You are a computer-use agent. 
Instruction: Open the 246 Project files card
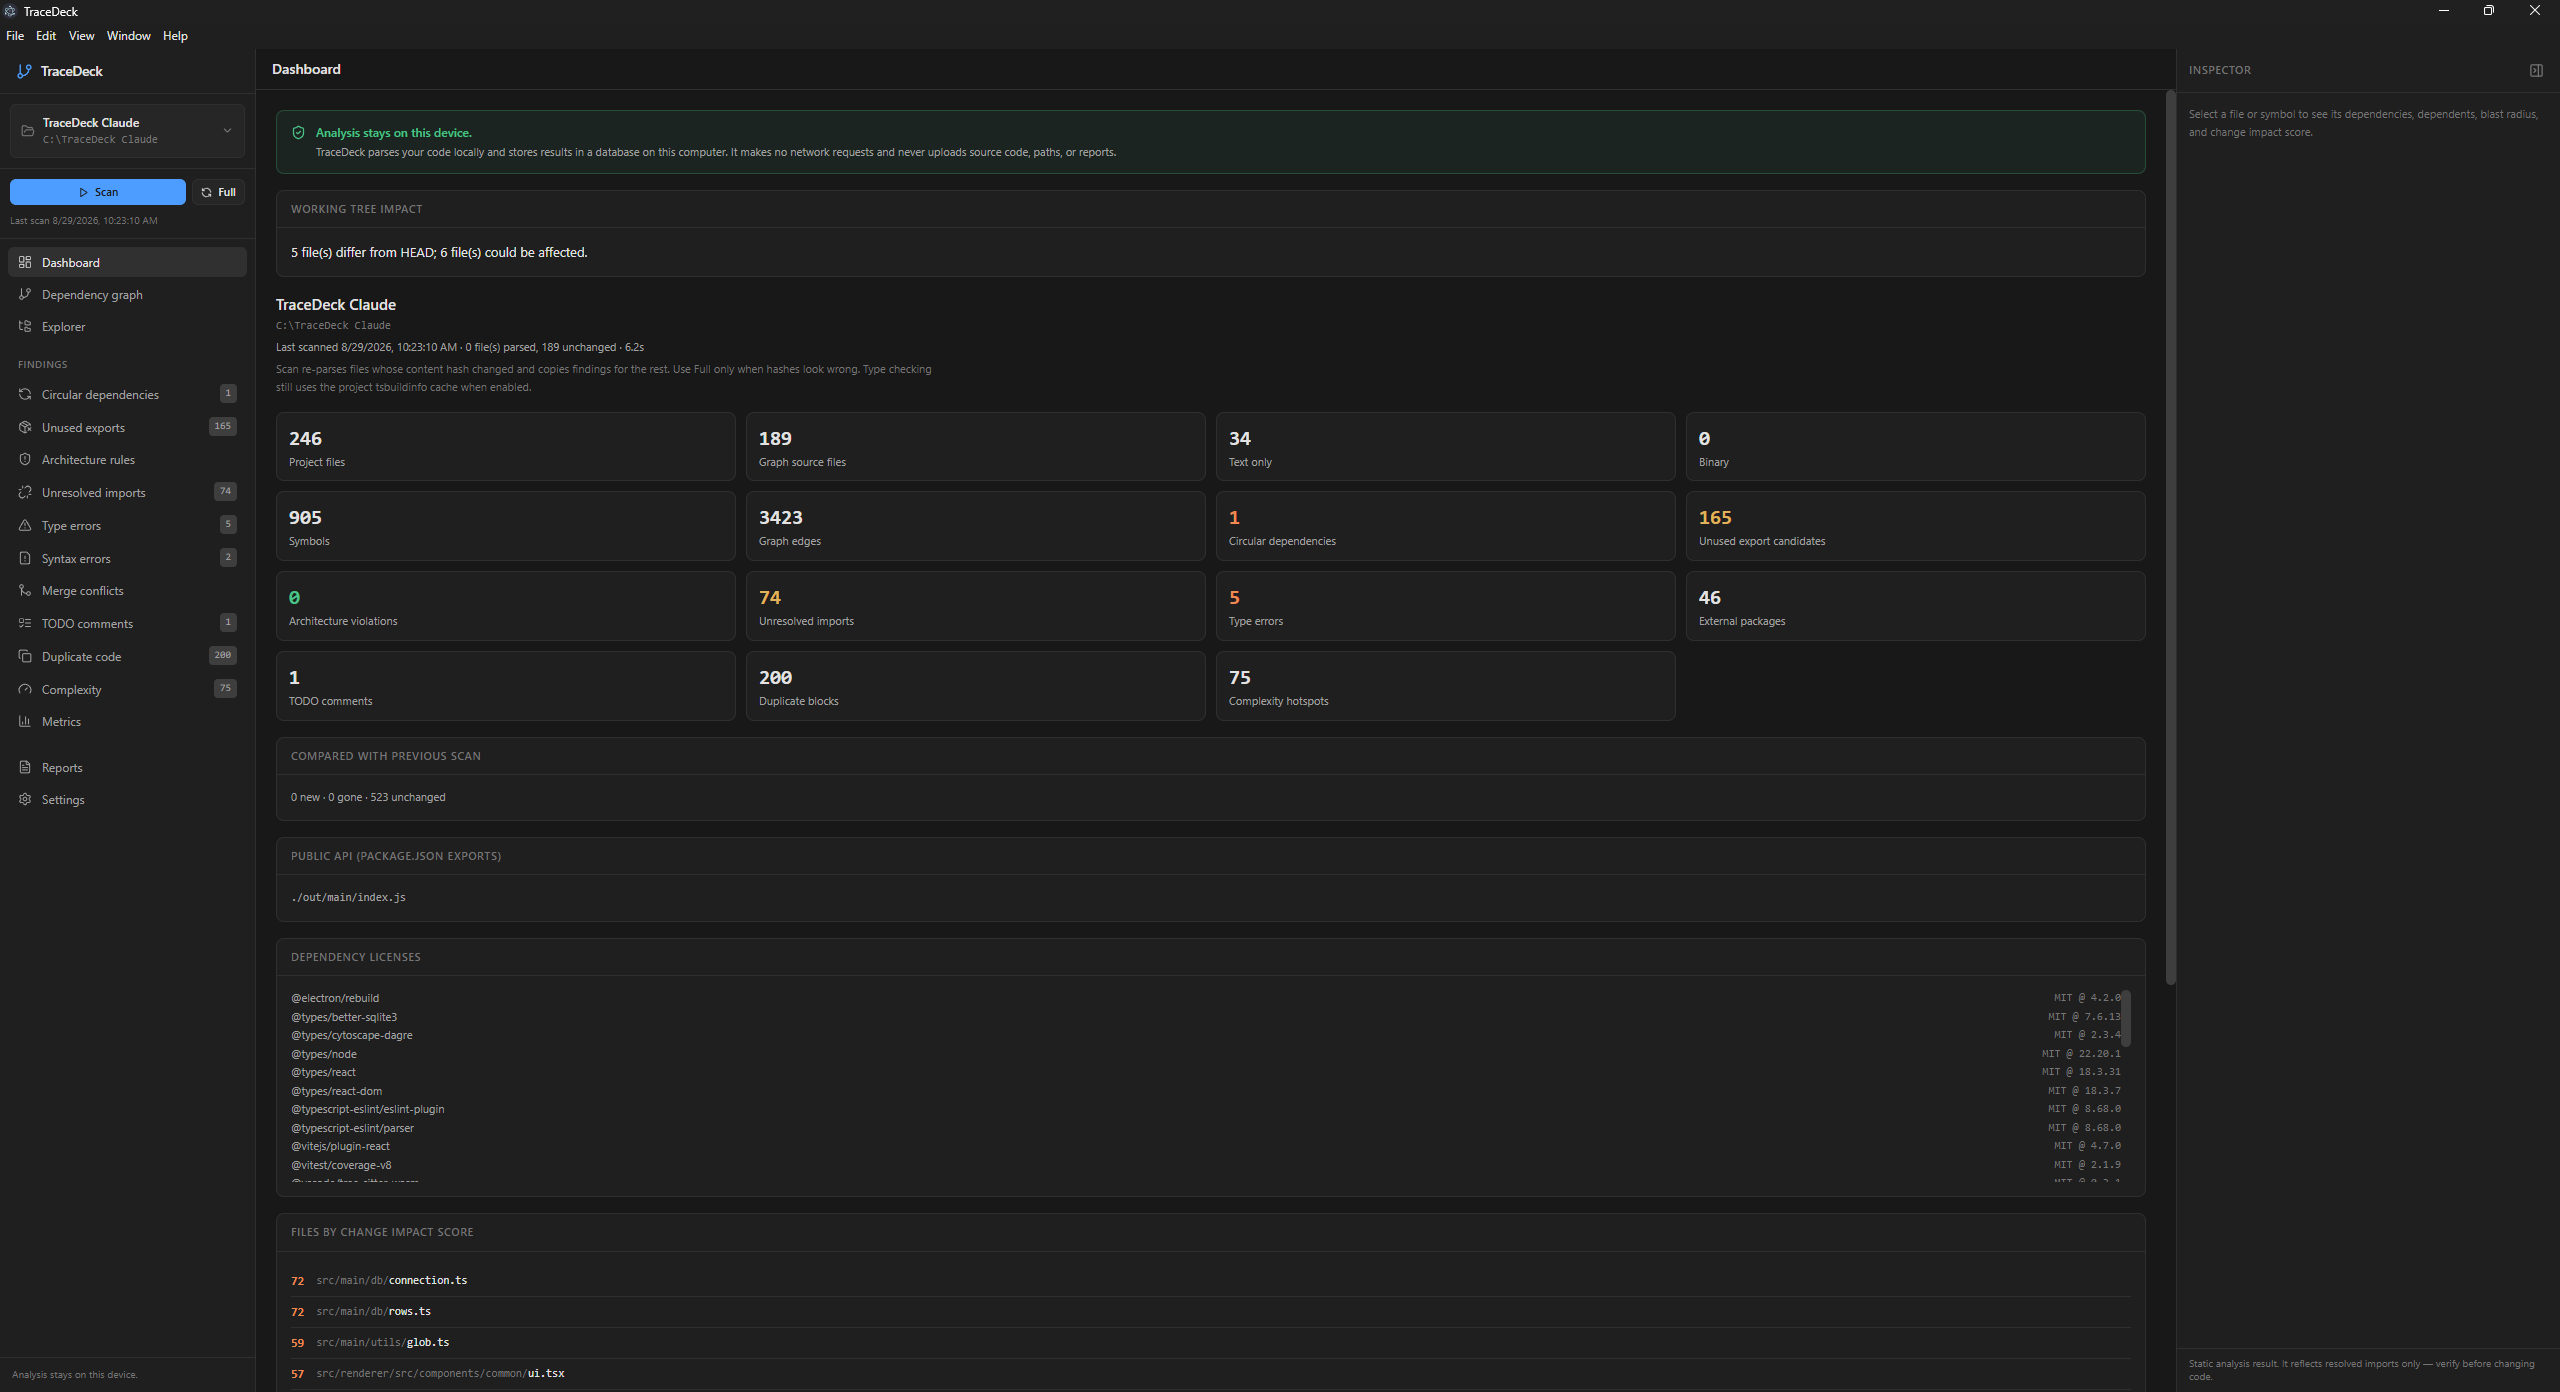coord(505,447)
